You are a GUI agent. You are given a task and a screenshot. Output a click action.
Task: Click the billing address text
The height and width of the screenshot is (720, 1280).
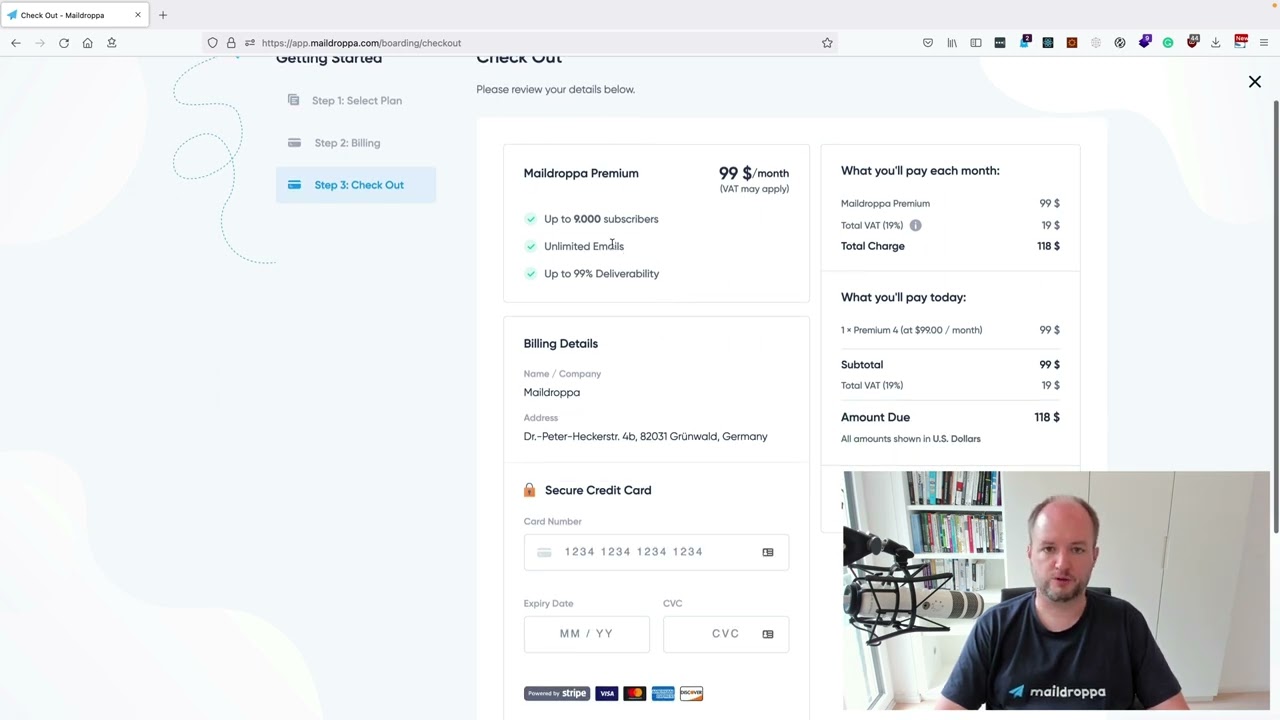(646, 437)
